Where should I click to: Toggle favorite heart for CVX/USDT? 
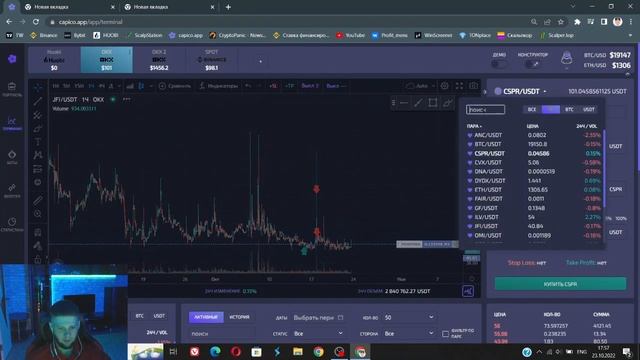coord(470,162)
